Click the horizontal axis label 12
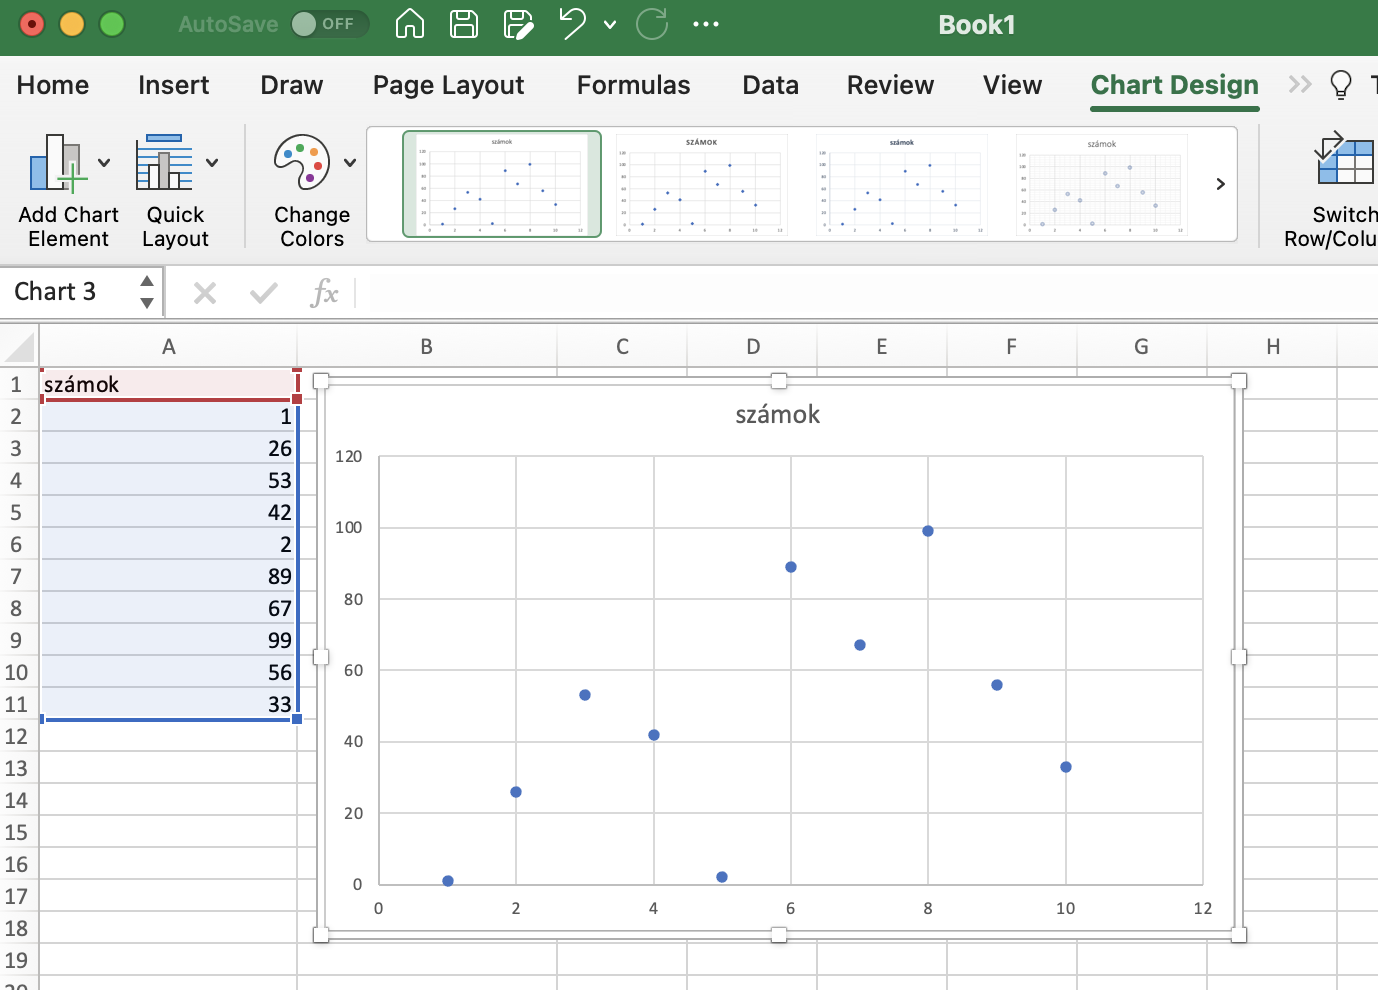This screenshot has width=1378, height=990. tap(1203, 908)
